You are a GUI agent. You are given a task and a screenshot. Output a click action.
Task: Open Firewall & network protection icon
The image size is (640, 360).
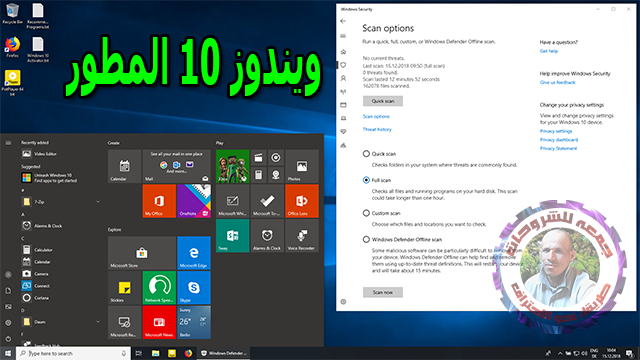pos(343,91)
